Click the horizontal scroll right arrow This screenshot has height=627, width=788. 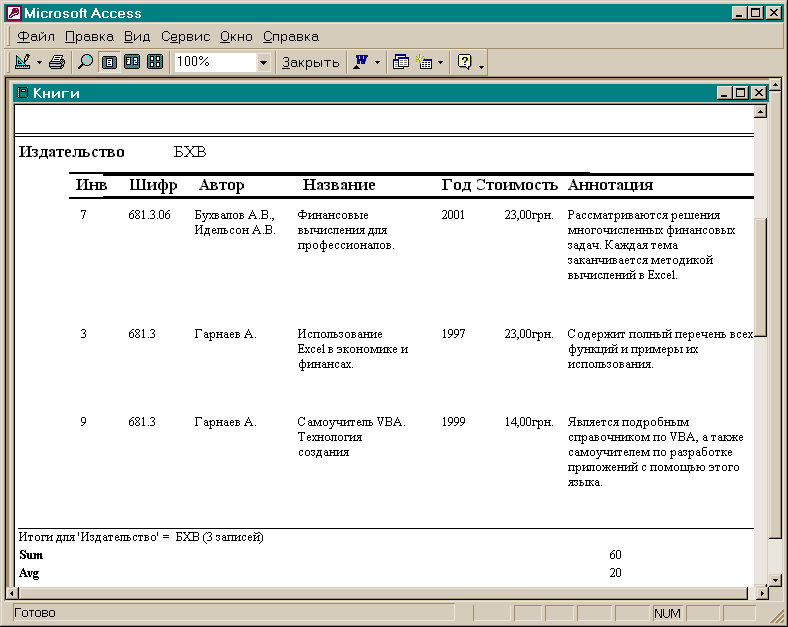tap(762, 593)
